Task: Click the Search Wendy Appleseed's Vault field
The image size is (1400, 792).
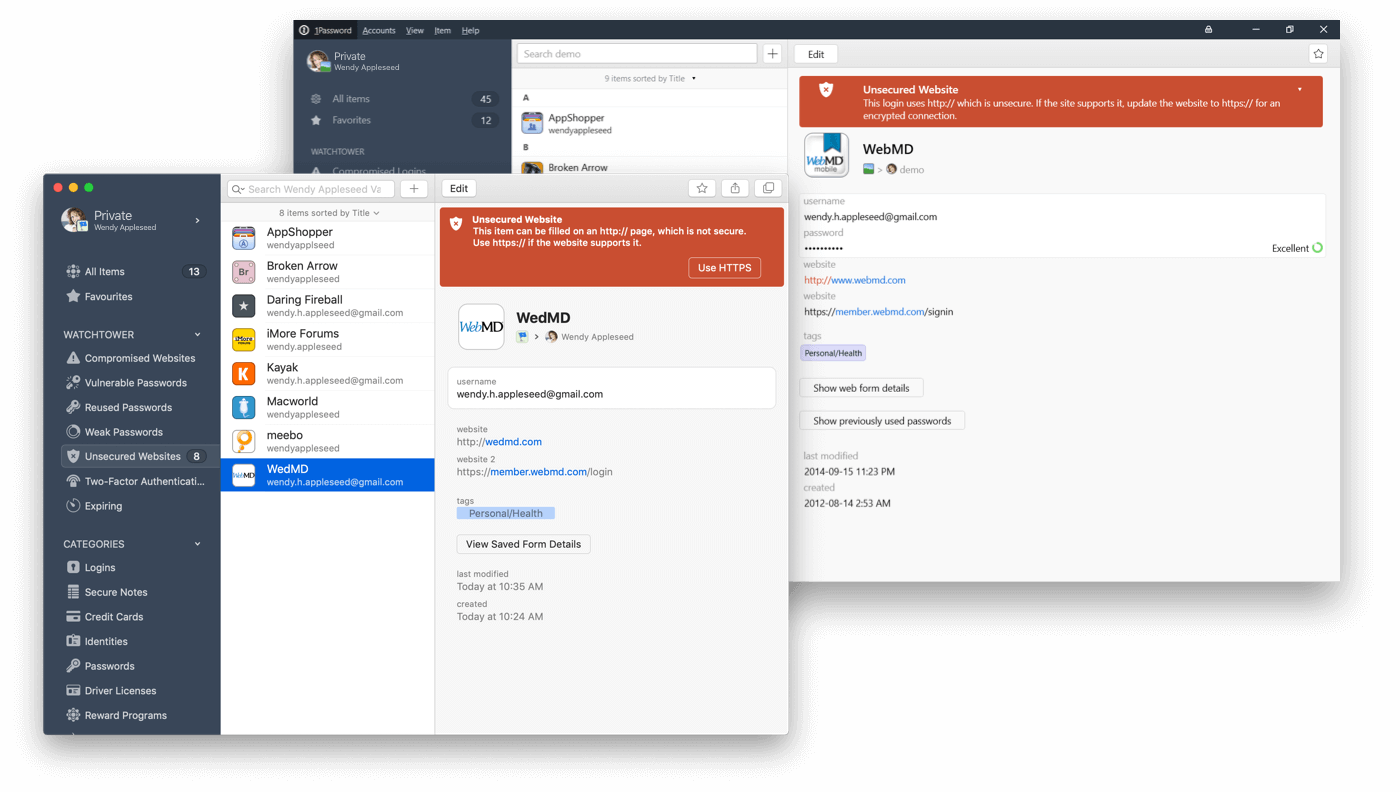Action: coord(310,188)
